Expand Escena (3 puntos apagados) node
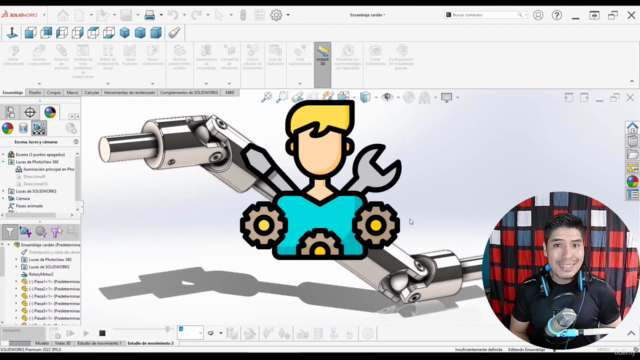Viewport: 640px width, 360px height. (4, 154)
